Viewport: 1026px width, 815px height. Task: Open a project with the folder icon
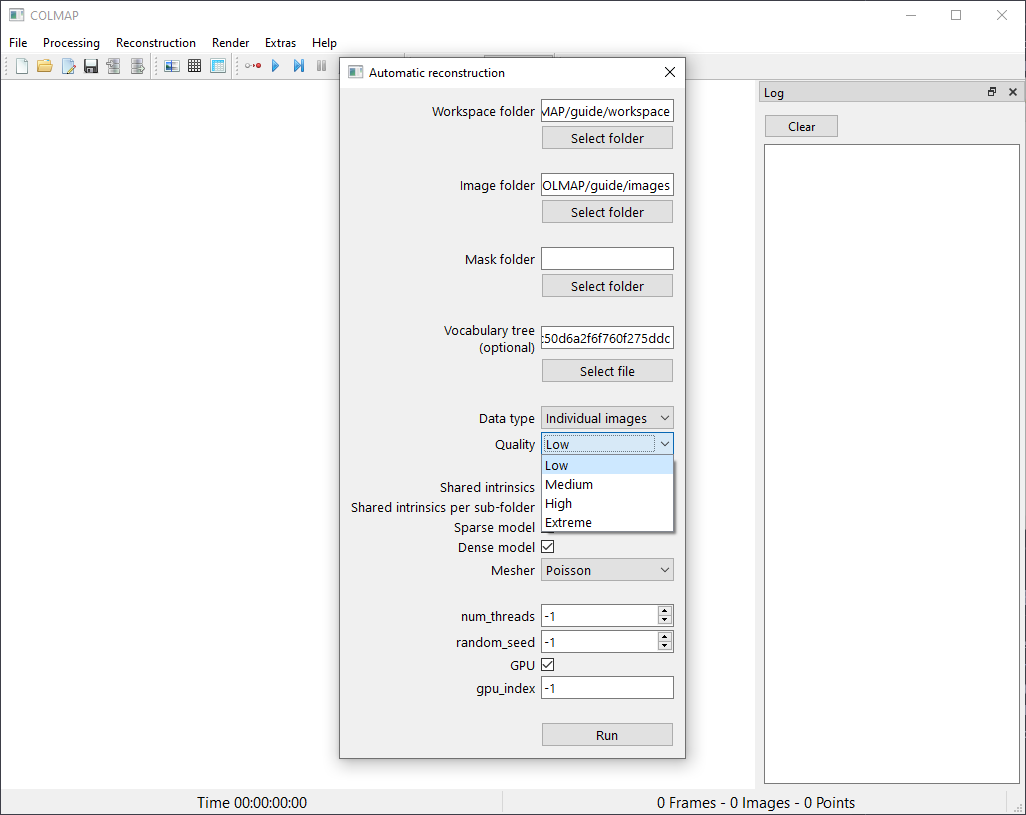click(x=44, y=66)
